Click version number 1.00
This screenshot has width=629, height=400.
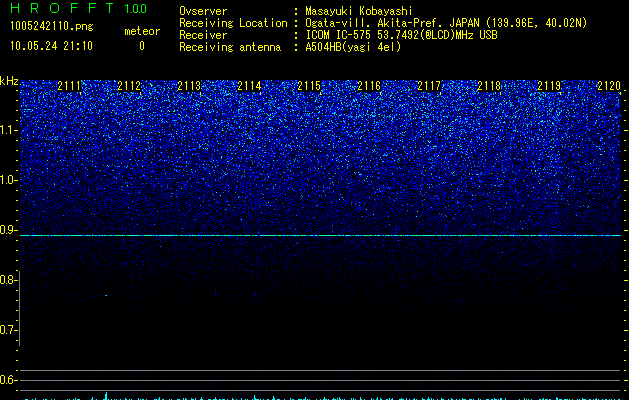coord(136,9)
